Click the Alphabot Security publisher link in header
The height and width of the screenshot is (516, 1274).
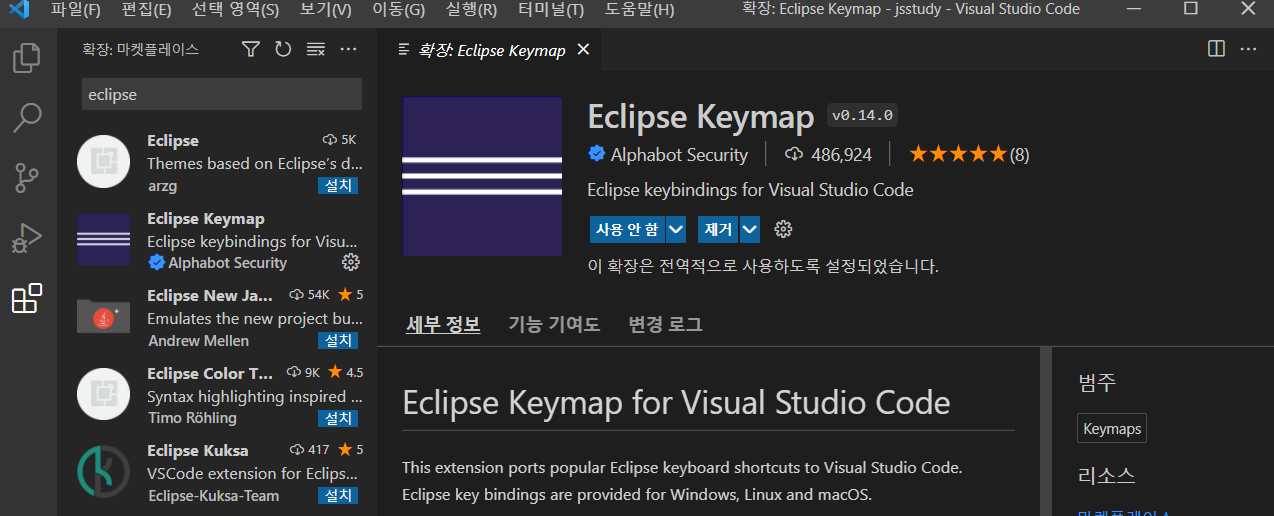pyautogui.click(x=679, y=154)
